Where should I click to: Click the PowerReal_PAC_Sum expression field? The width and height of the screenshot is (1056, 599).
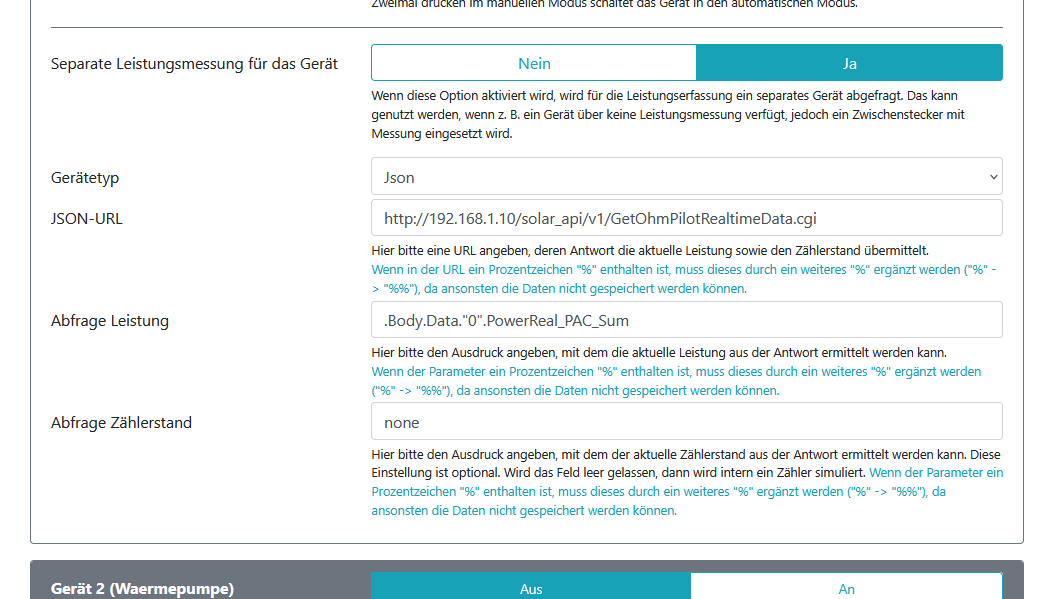(x=687, y=319)
